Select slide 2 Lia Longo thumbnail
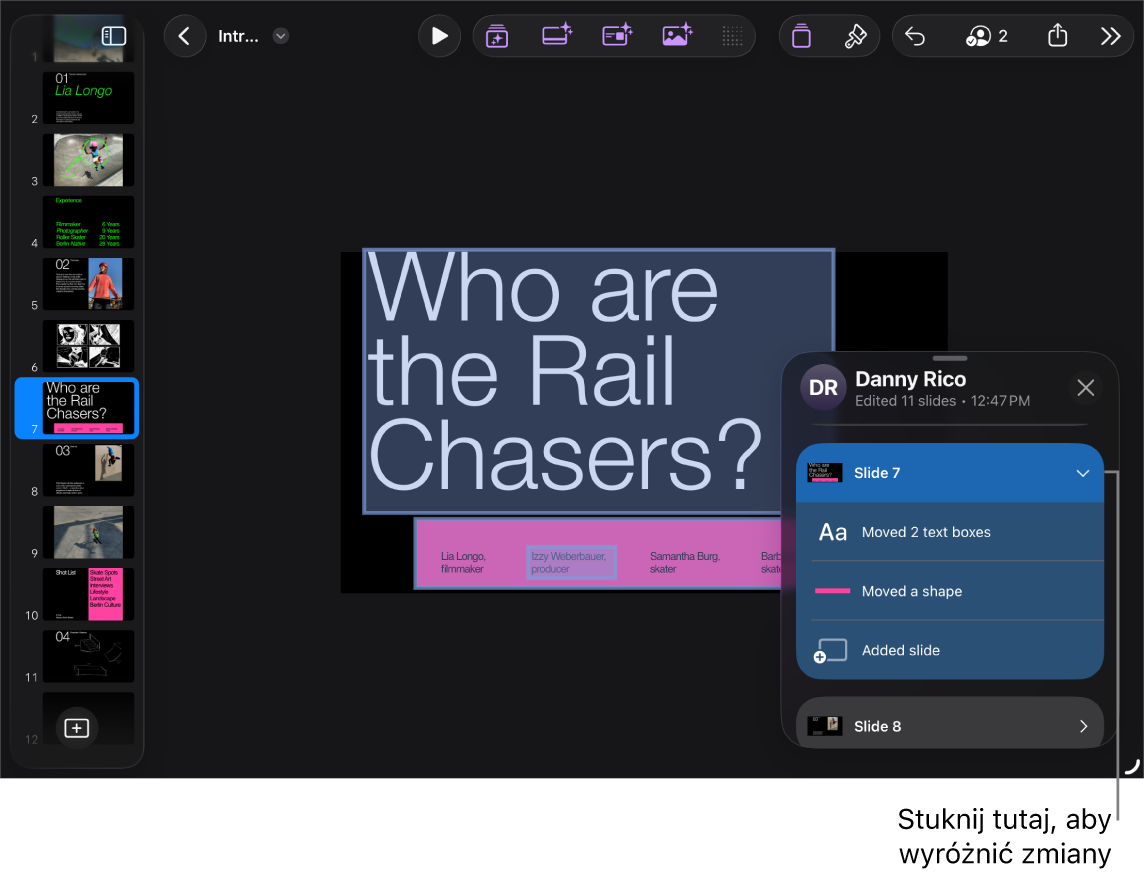 [88, 98]
